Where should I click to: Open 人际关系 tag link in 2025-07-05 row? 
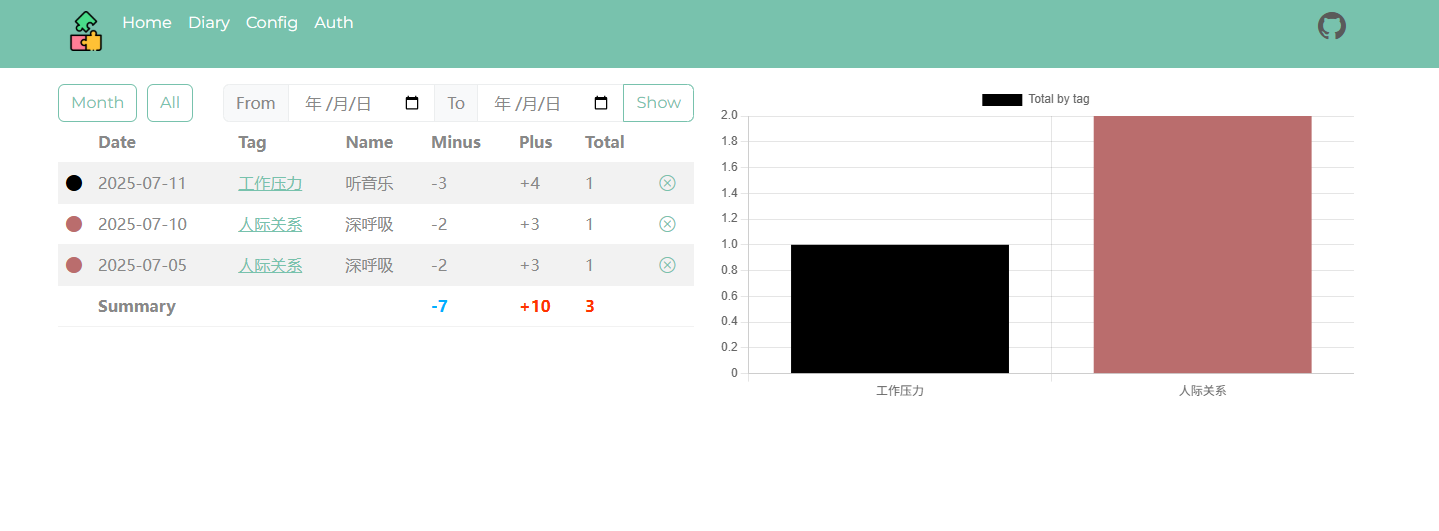coord(270,266)
